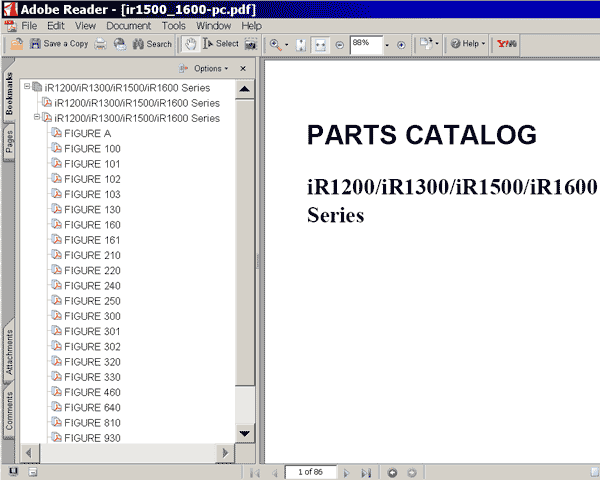Click the Adobe PDF document icon in menu bar
The image size is (600, 480).
pos(10,26)
